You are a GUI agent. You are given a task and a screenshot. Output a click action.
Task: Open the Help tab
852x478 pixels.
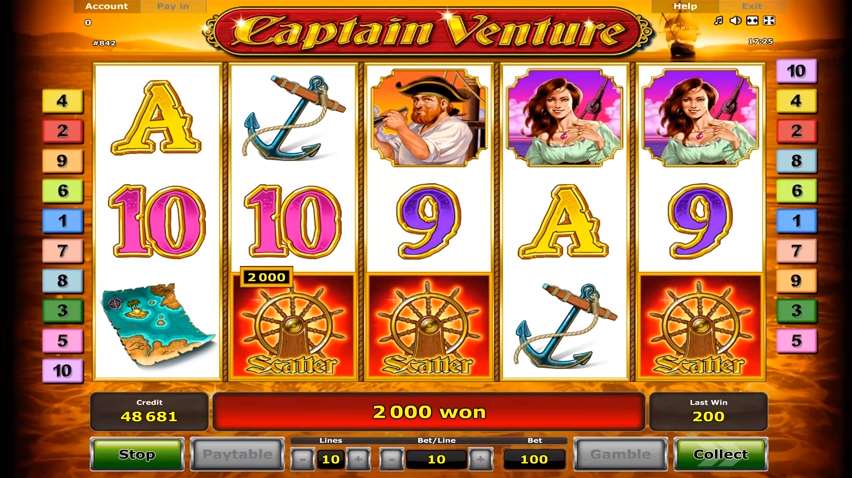pos(685,7)
